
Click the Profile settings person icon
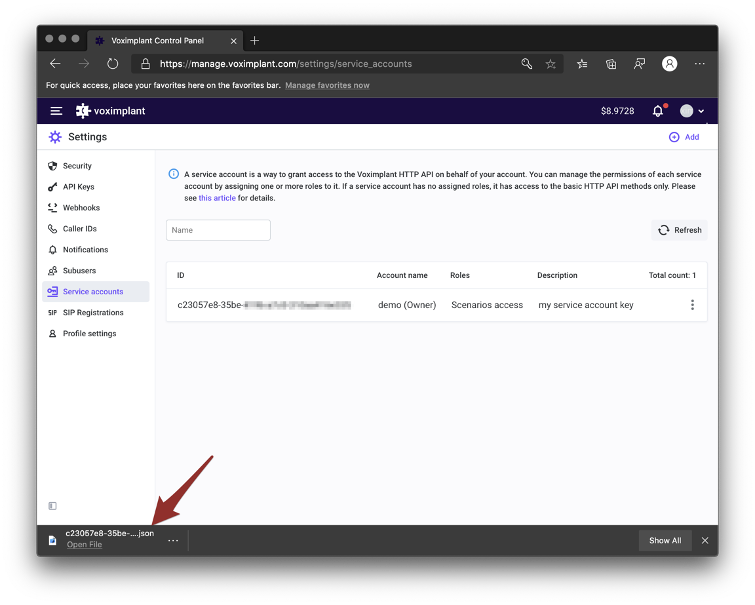click(x=52, y=334)
